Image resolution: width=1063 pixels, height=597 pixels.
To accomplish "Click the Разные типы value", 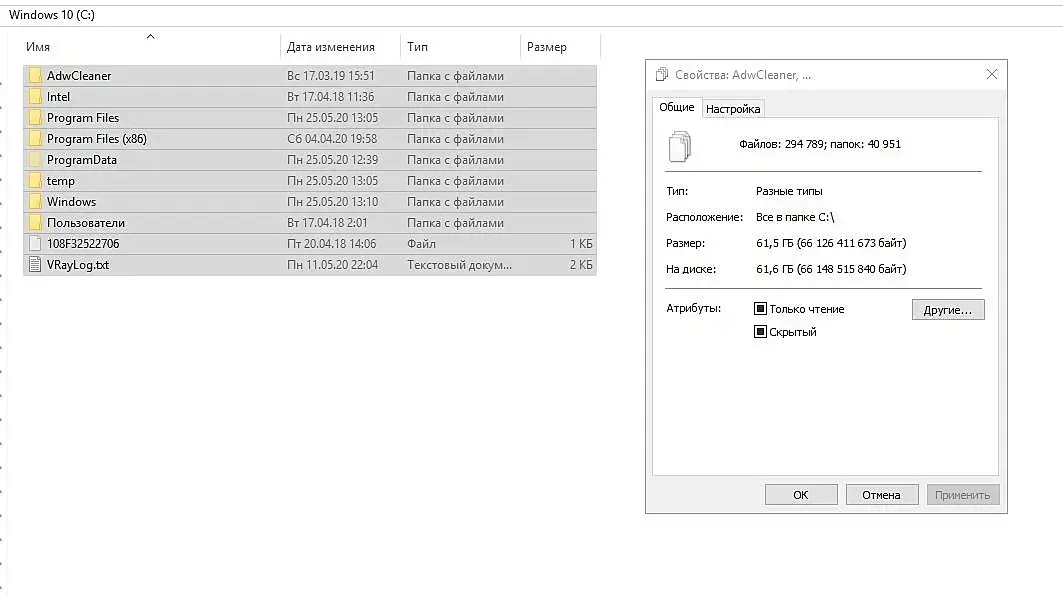I will click(789, 191).
